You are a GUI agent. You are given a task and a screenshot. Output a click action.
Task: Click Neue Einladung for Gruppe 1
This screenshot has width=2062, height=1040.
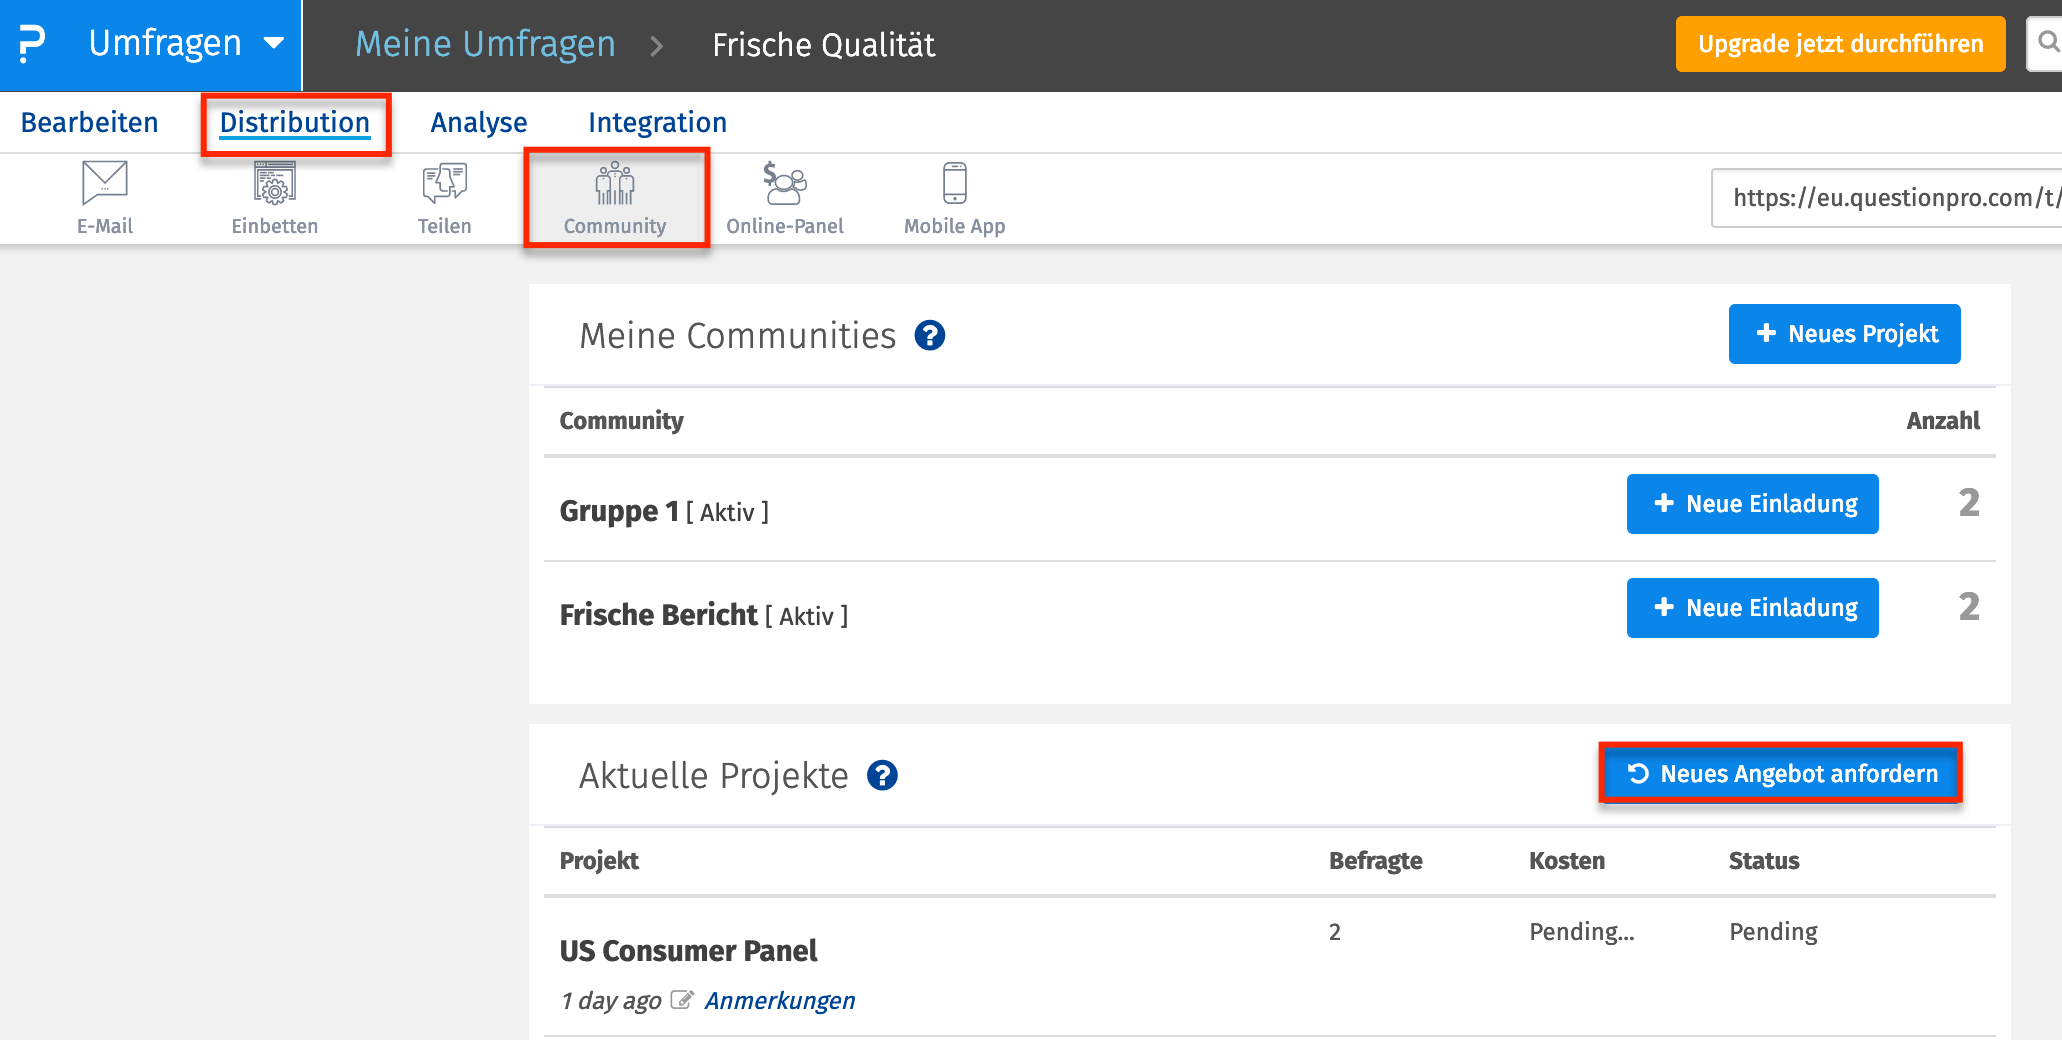(1752, 504)
